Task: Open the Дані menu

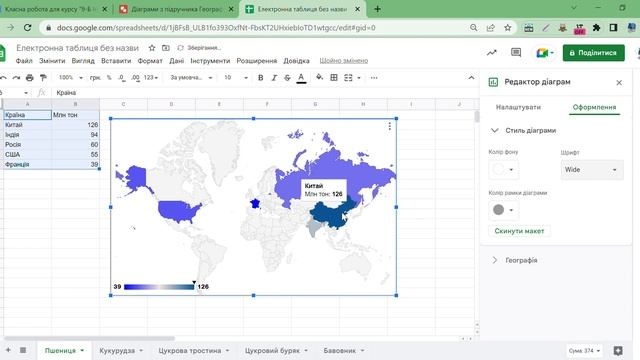Action: [176, 61]
